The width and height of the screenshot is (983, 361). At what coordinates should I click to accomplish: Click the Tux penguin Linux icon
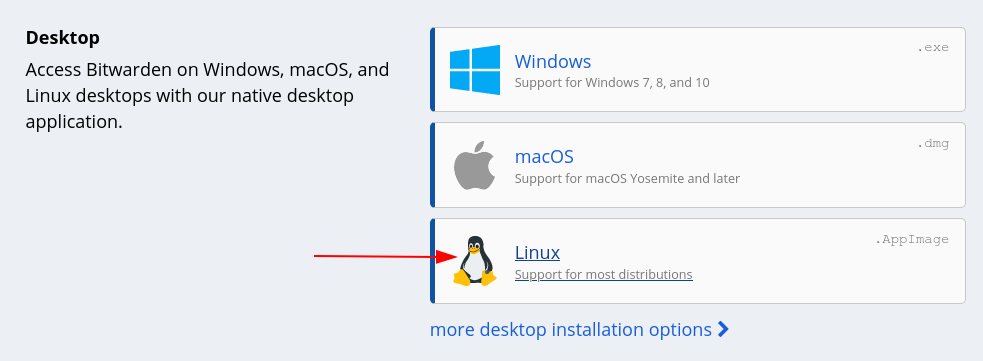click(x=475, y=261)
